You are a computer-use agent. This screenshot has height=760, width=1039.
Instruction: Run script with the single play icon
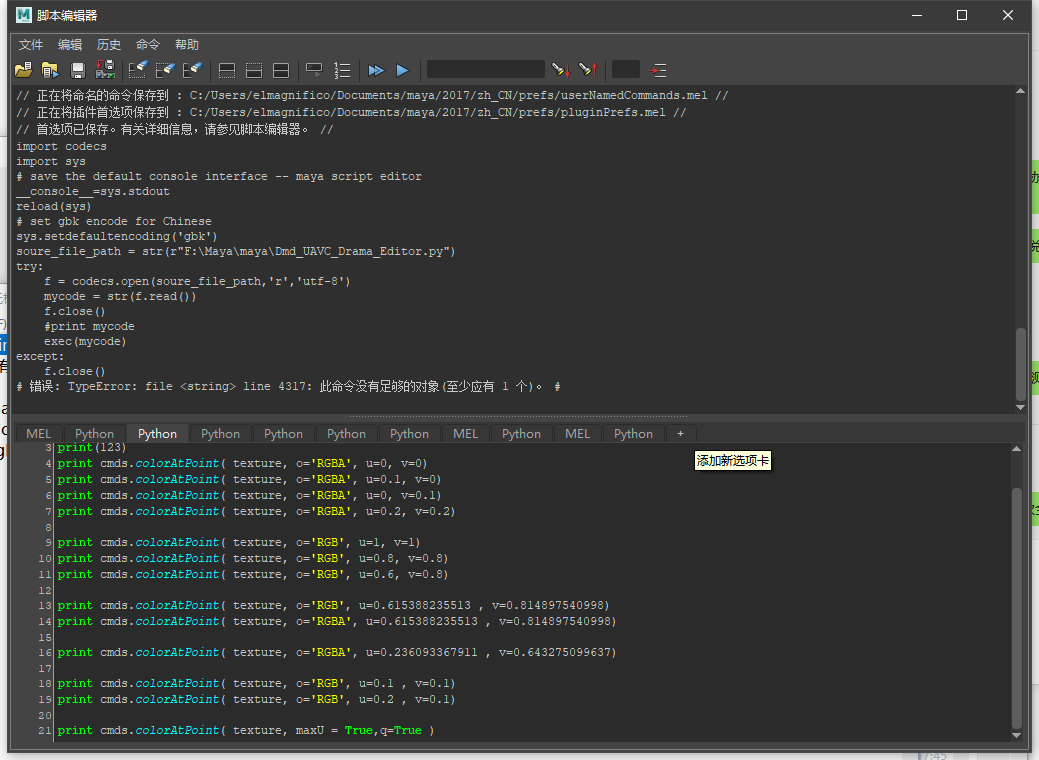click(x=402, y=70)
